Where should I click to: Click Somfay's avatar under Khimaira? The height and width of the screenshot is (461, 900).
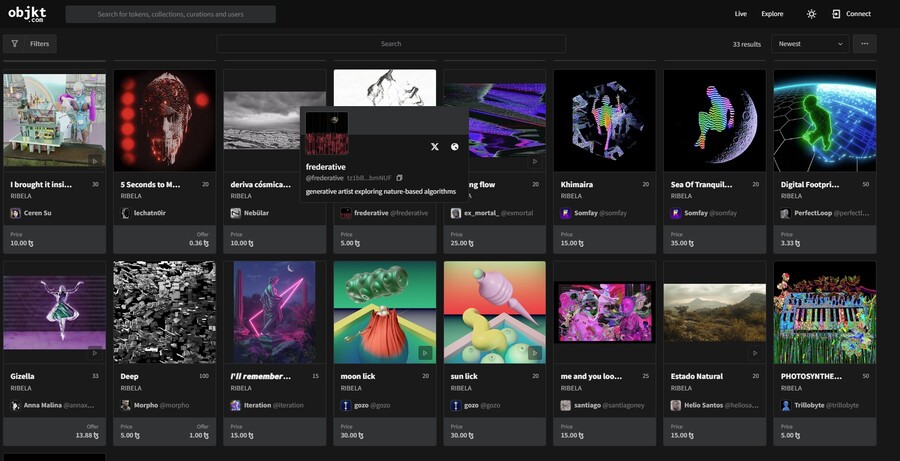(565, 213)
